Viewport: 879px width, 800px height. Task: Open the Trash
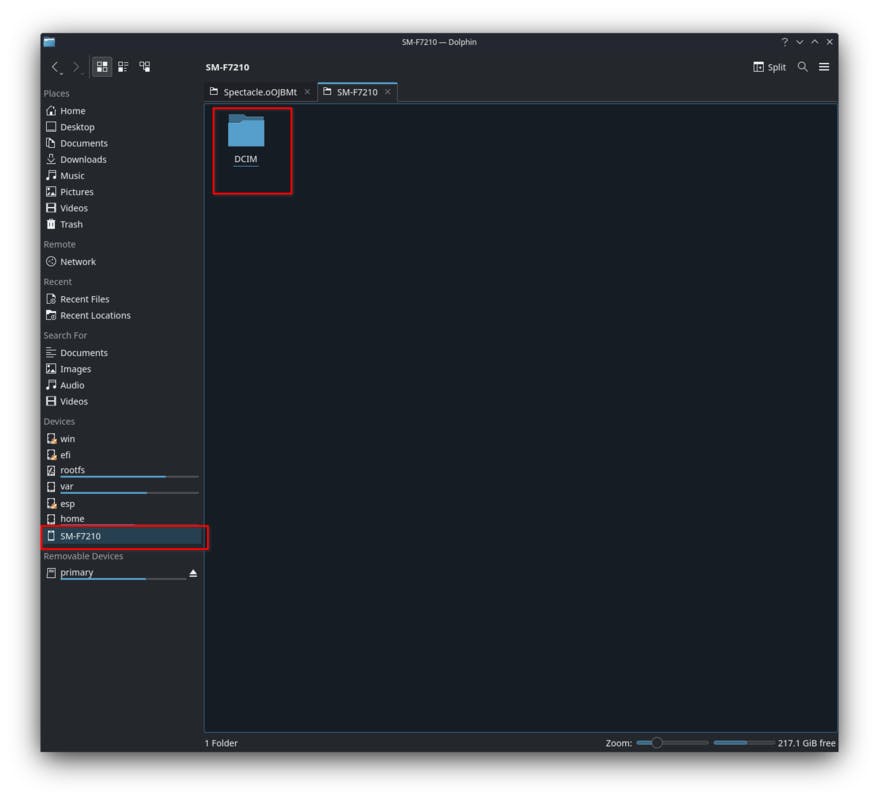click(121, 224)
